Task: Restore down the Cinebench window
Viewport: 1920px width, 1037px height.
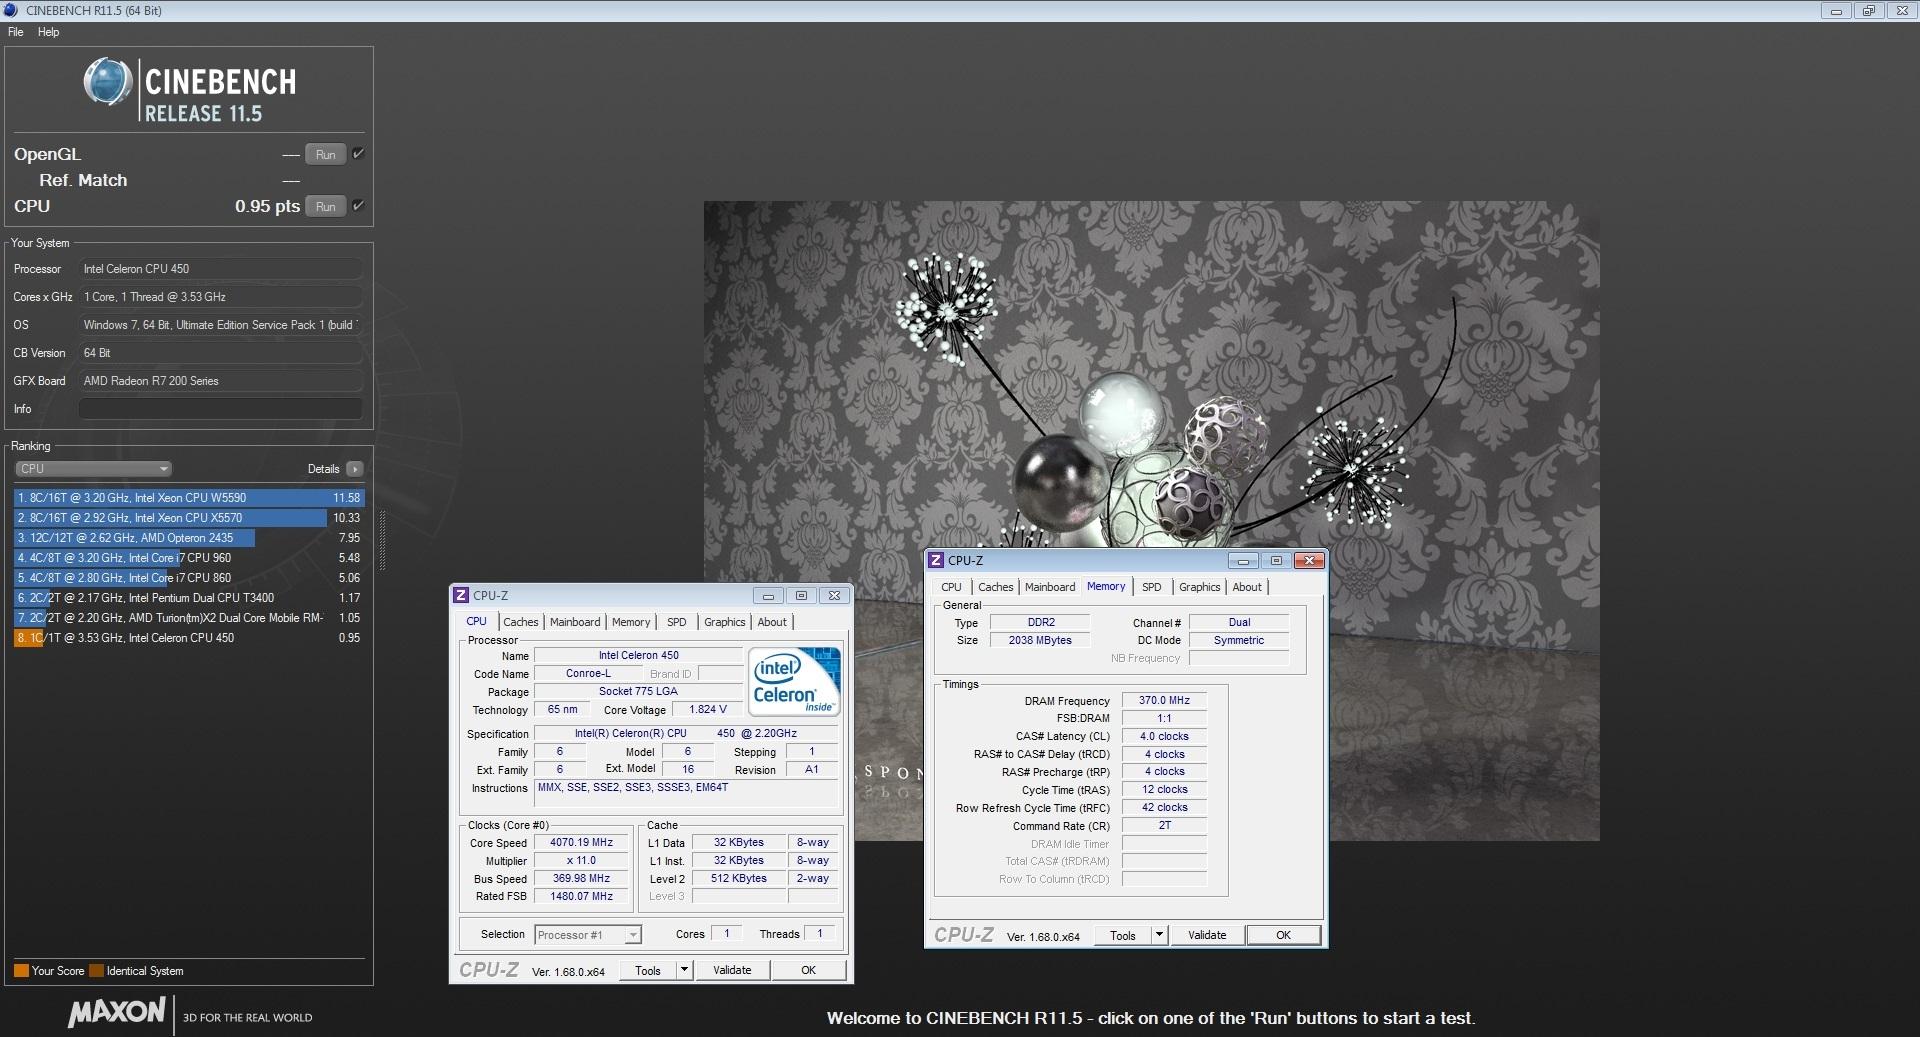Action: [1868, 11]
